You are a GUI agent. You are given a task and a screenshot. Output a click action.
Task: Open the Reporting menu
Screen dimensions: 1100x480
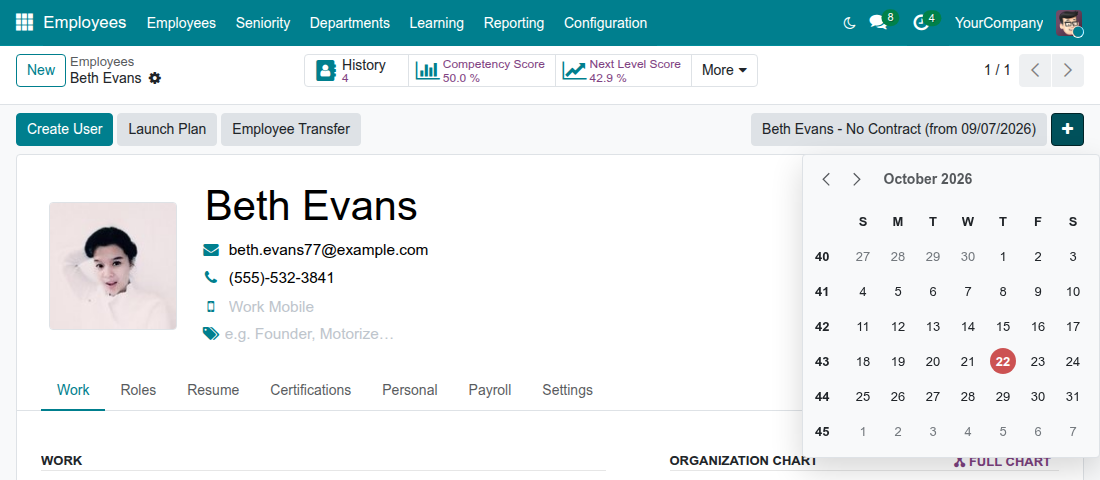[x=514, y=23]
